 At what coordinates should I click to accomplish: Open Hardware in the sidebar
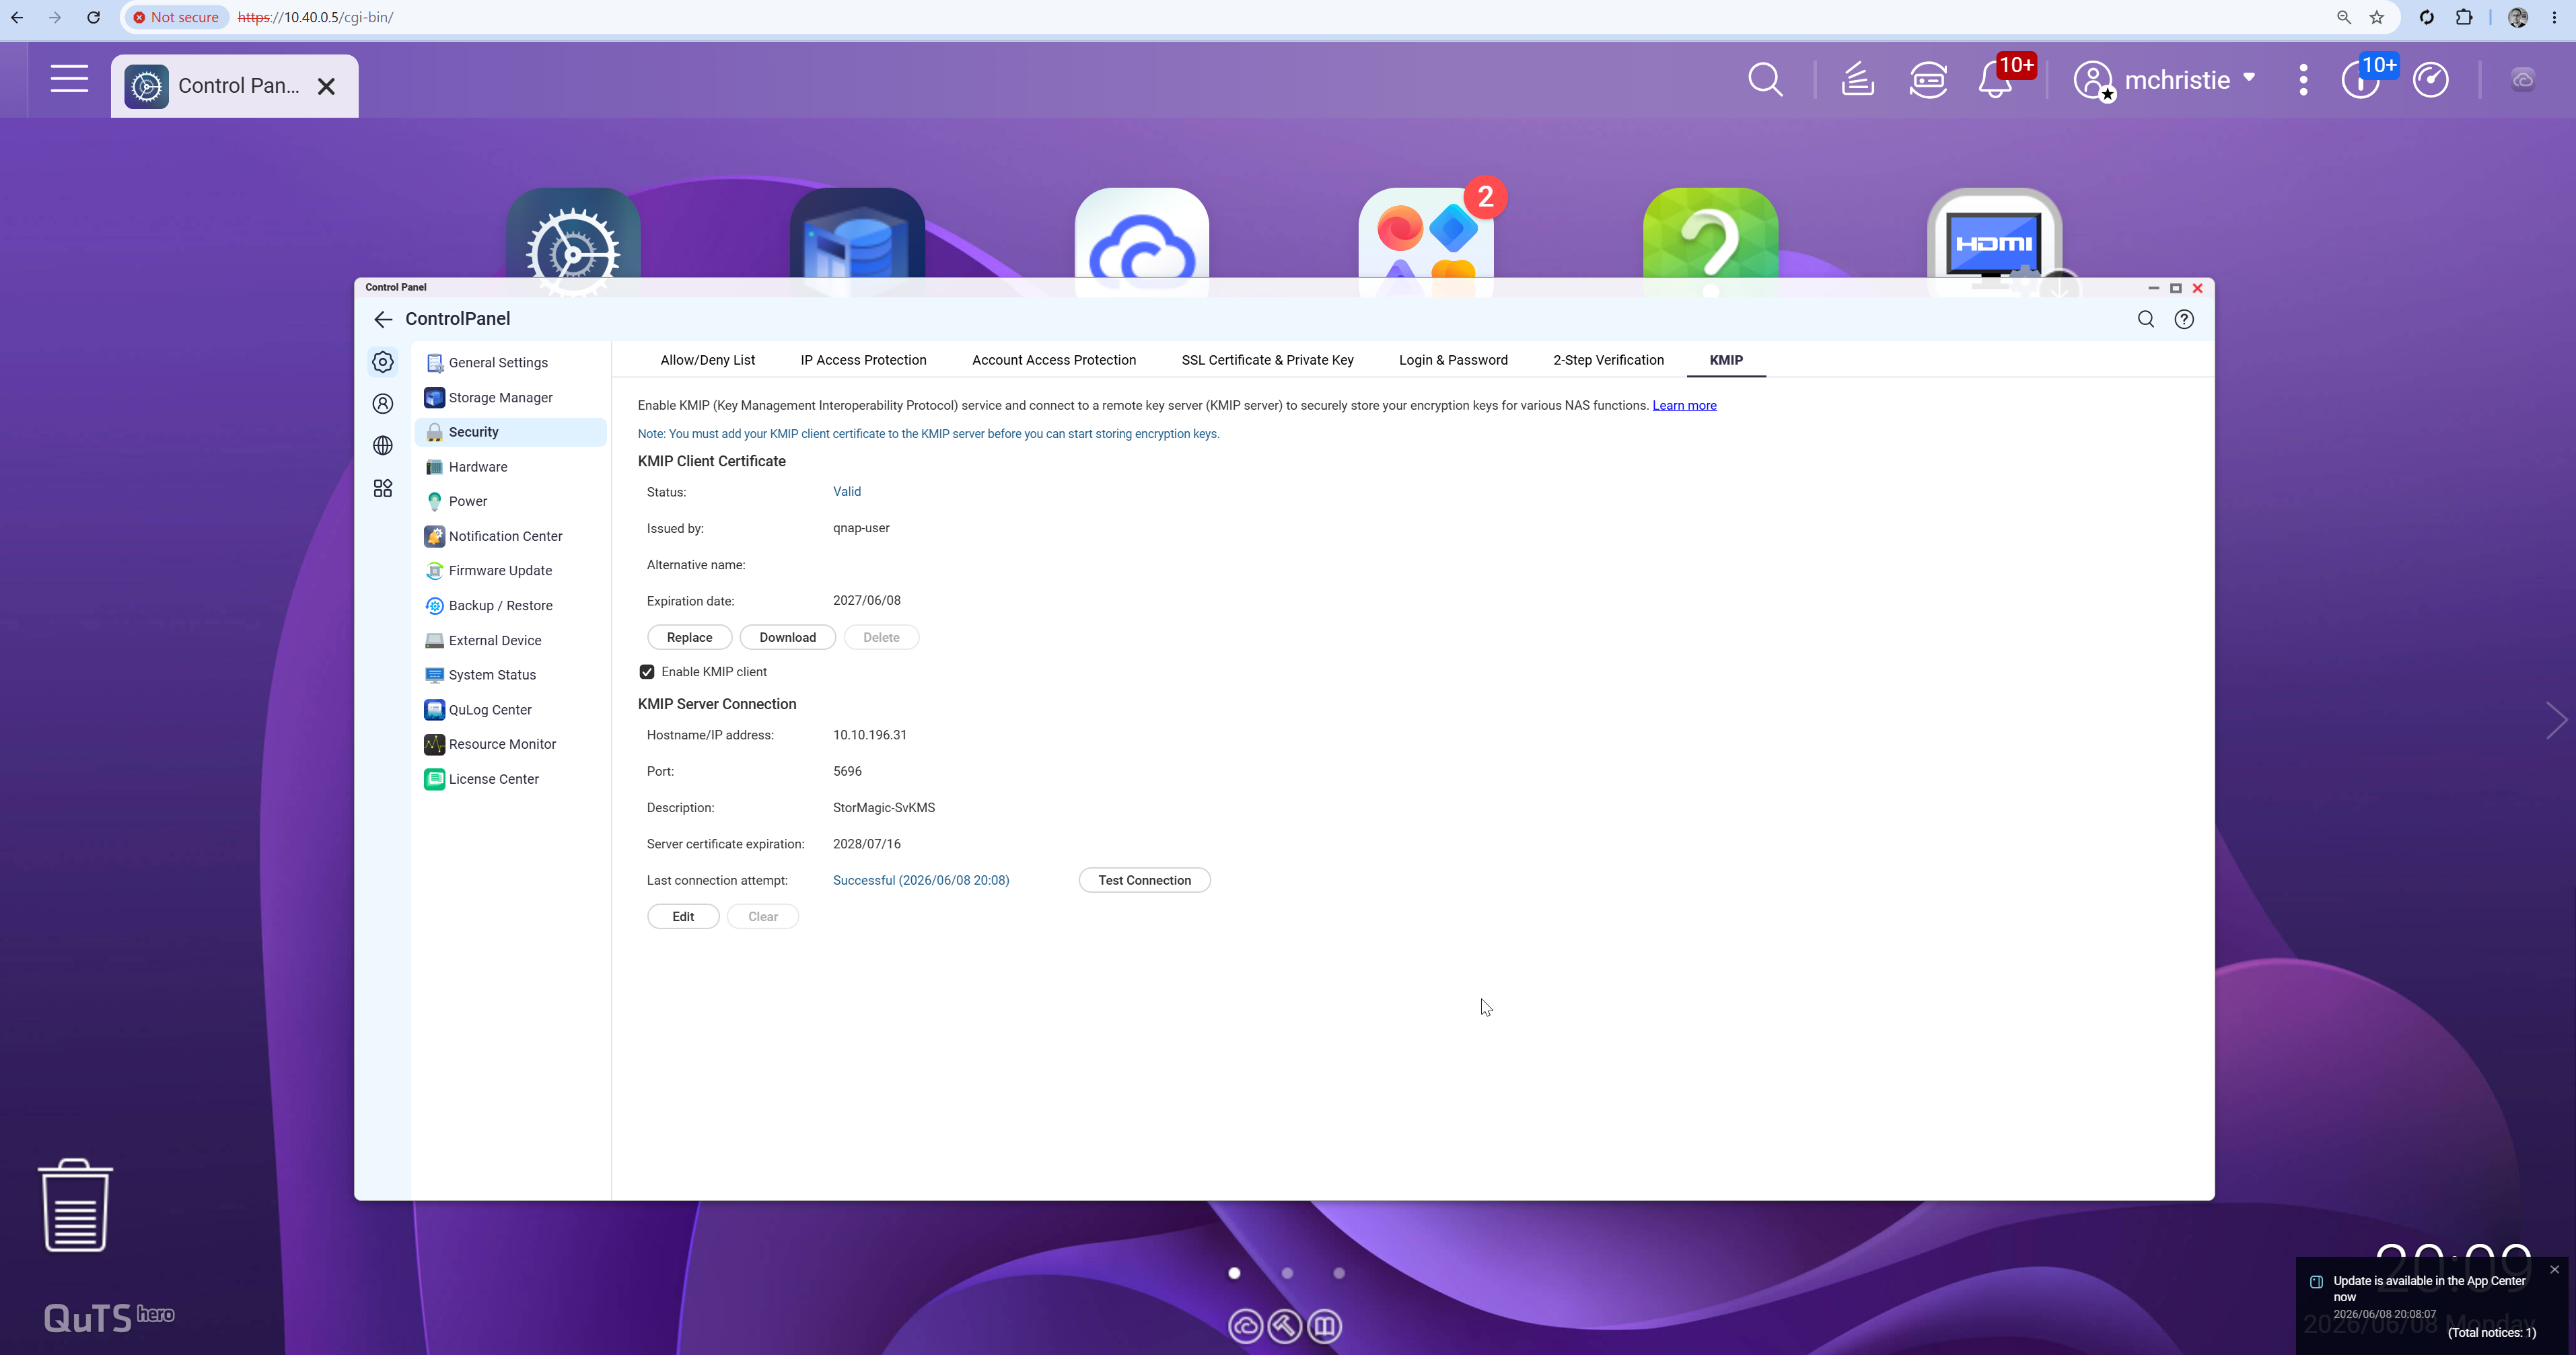510,467
